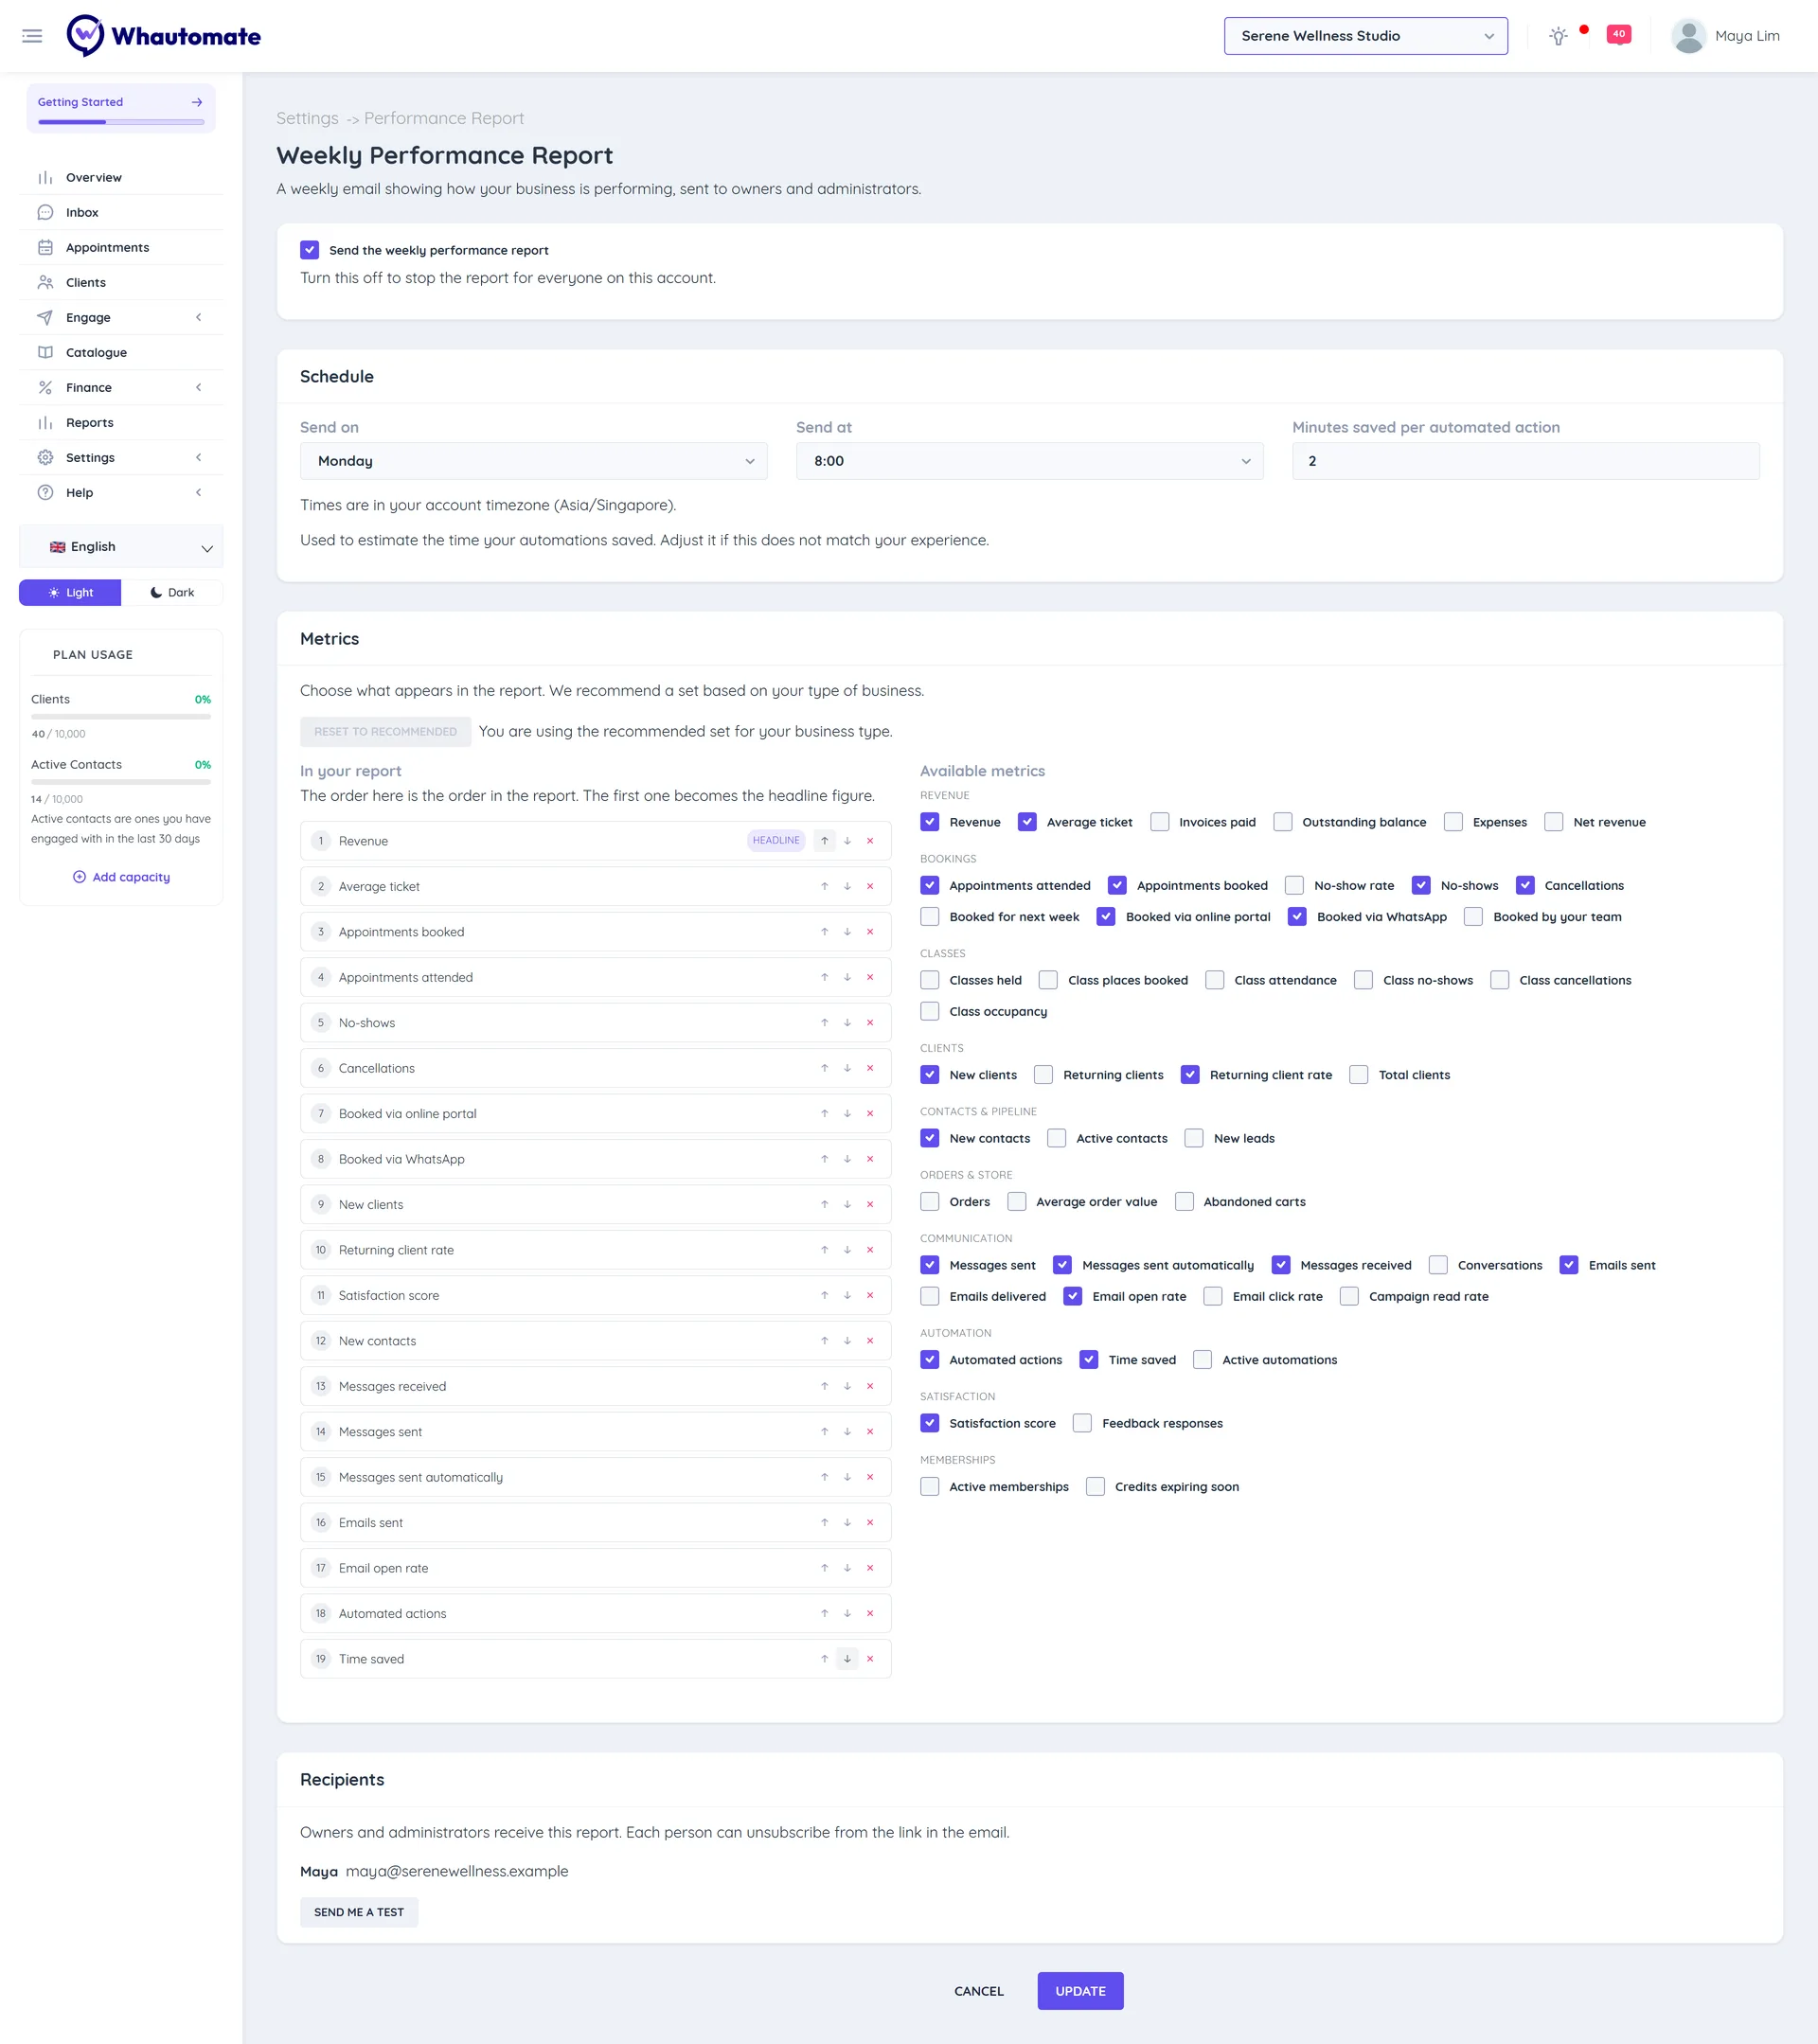Expand the Finance sidebar menu

120,387
